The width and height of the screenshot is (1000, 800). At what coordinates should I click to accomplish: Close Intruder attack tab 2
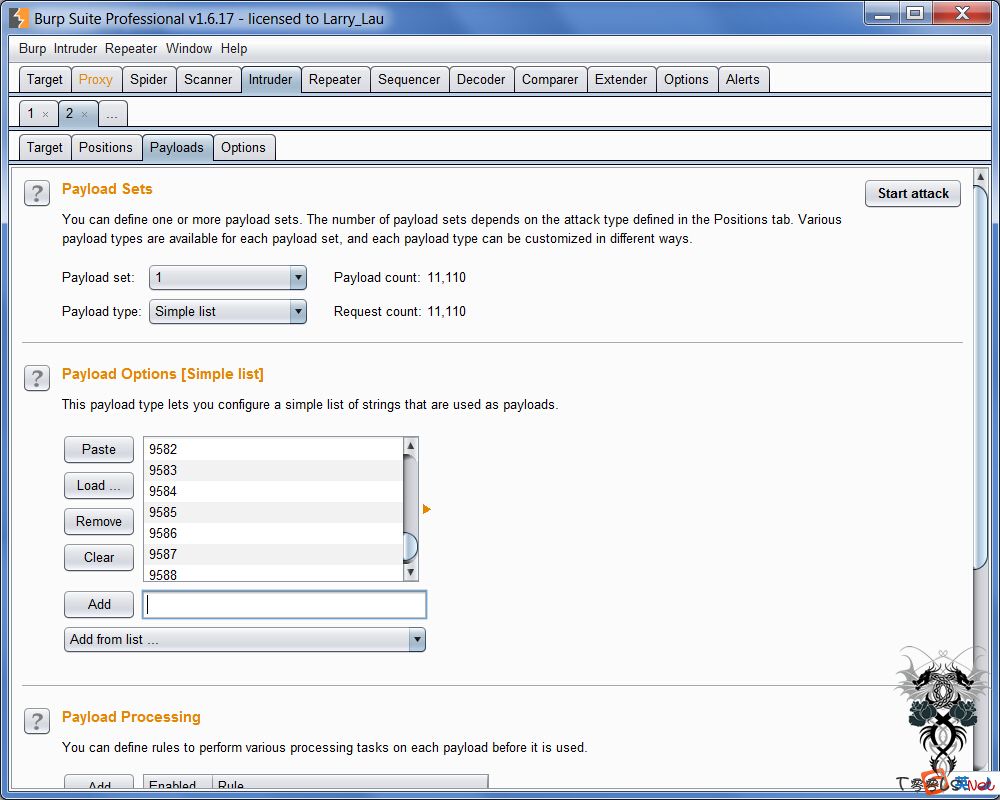coord(84,114)
